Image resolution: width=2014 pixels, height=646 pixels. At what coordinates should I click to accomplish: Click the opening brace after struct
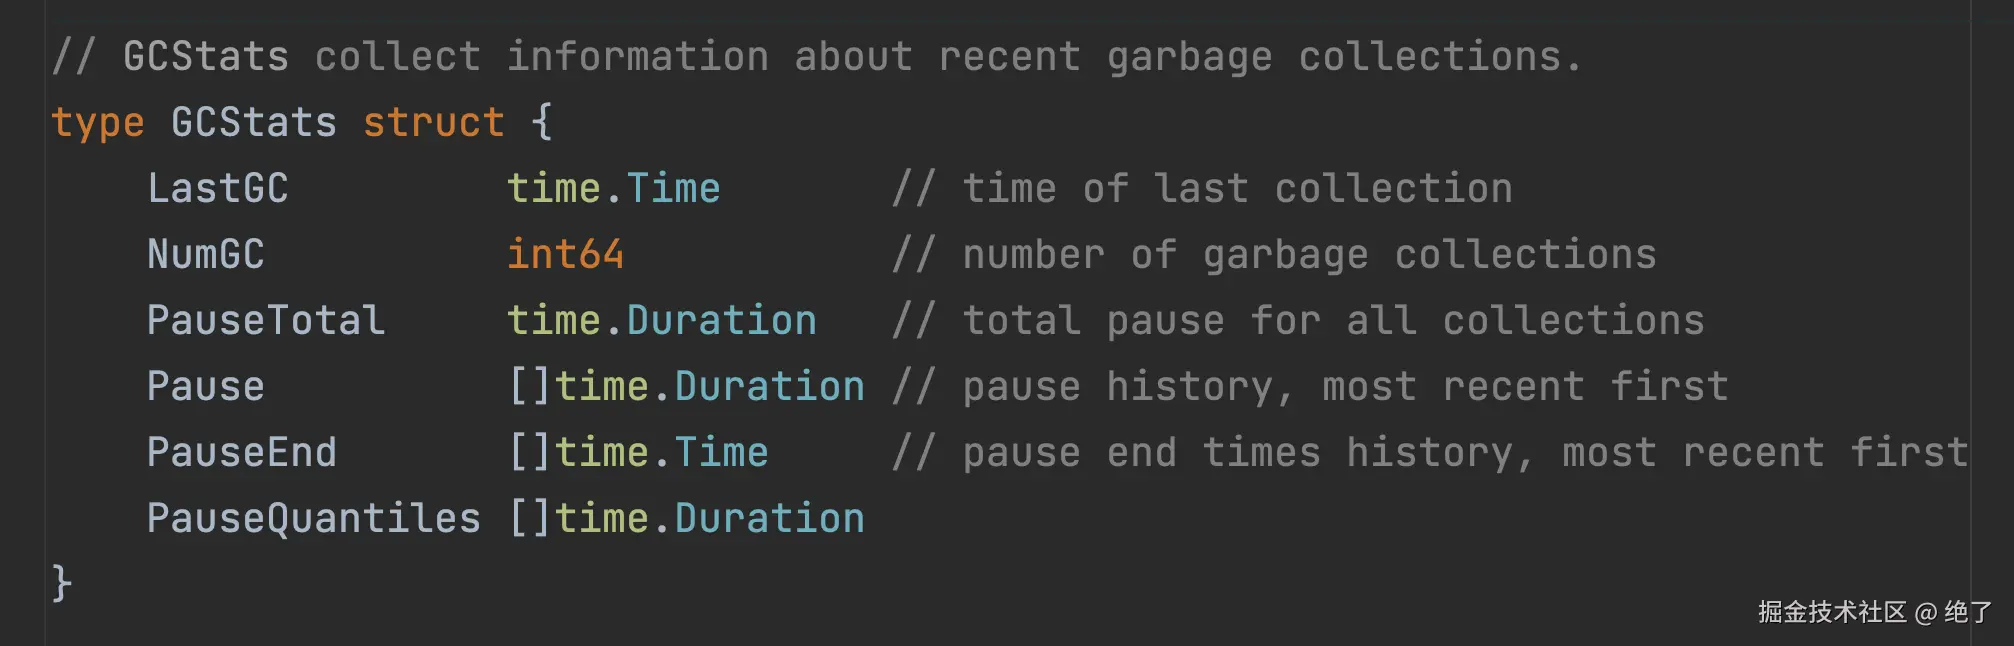[x=541, y=123]
